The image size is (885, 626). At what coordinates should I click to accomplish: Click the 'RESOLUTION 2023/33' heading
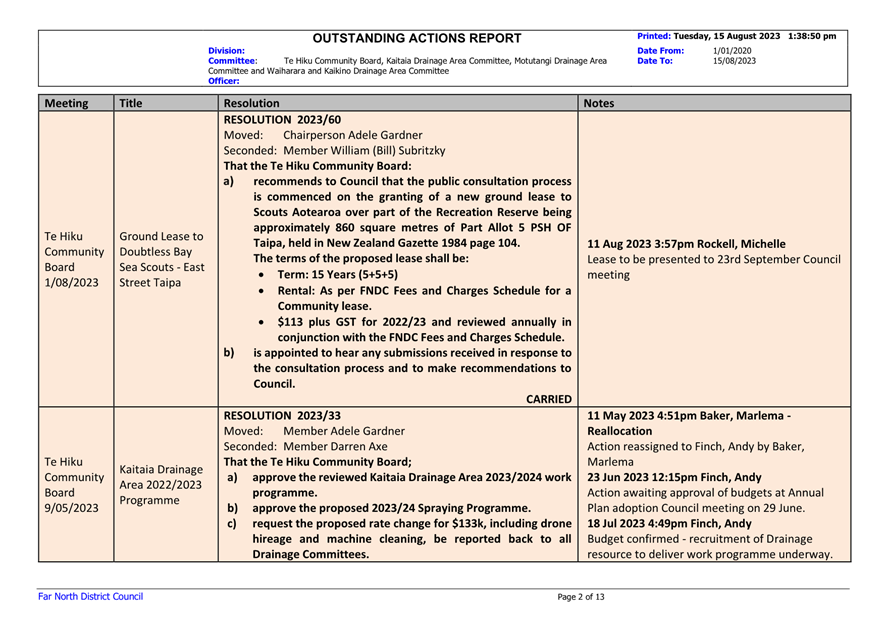282,415
